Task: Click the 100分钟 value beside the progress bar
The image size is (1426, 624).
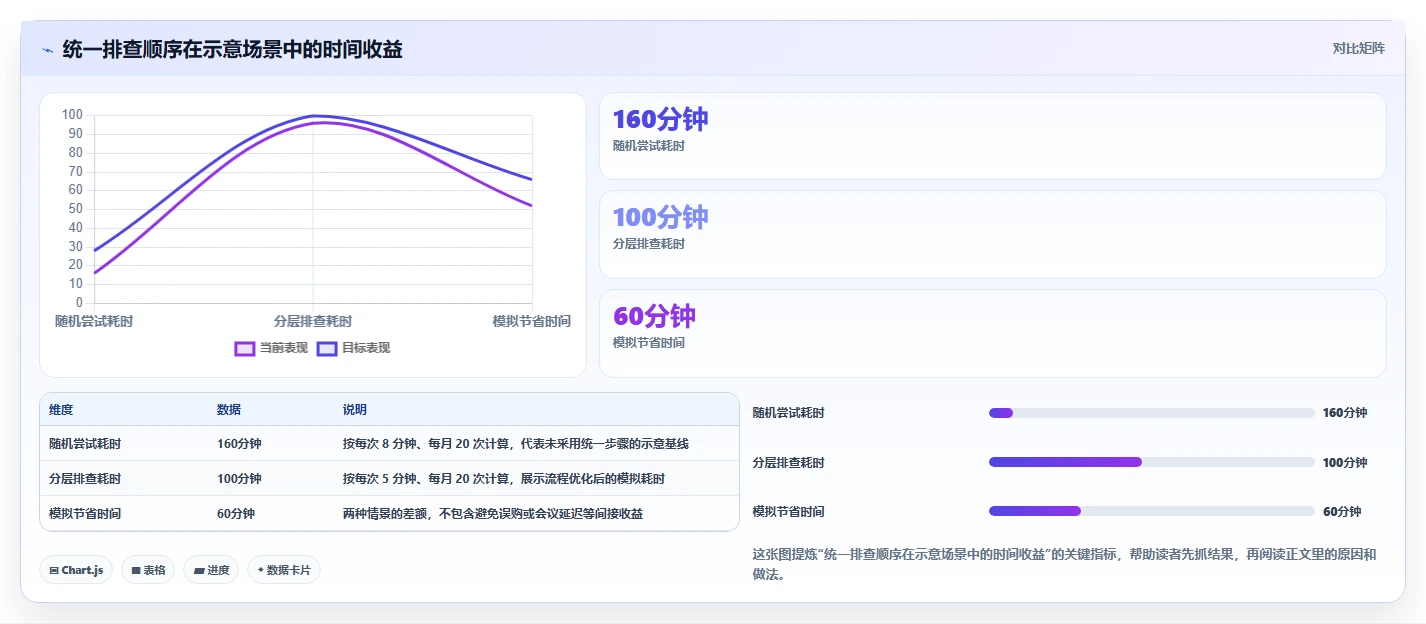Action: pos(1345,462)
